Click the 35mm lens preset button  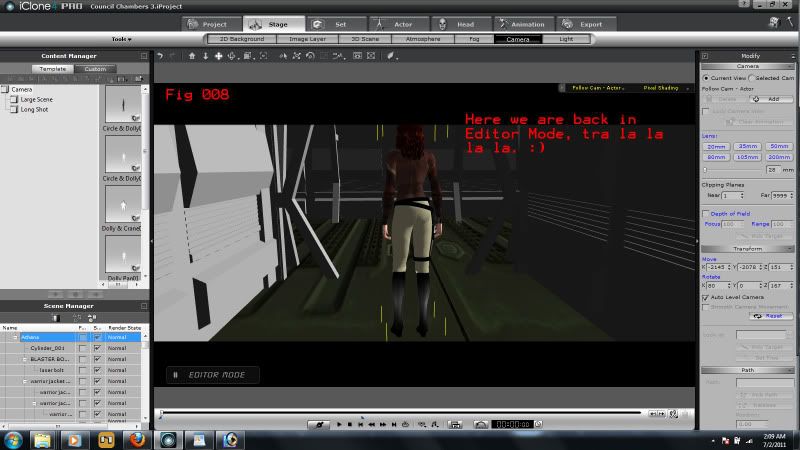tap(747, 146)
